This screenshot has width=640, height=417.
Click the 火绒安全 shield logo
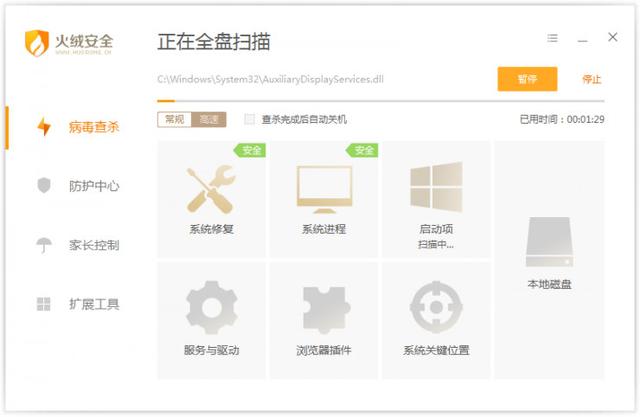37,43
